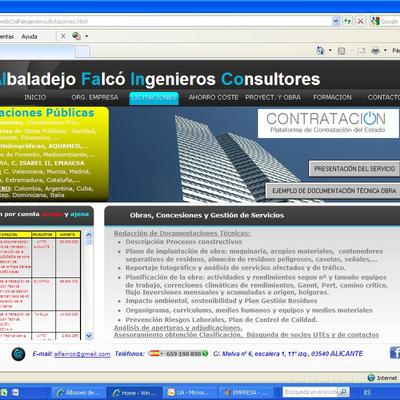
Task: Click the CONTRATACION platform banner
Action: (328, 123)
